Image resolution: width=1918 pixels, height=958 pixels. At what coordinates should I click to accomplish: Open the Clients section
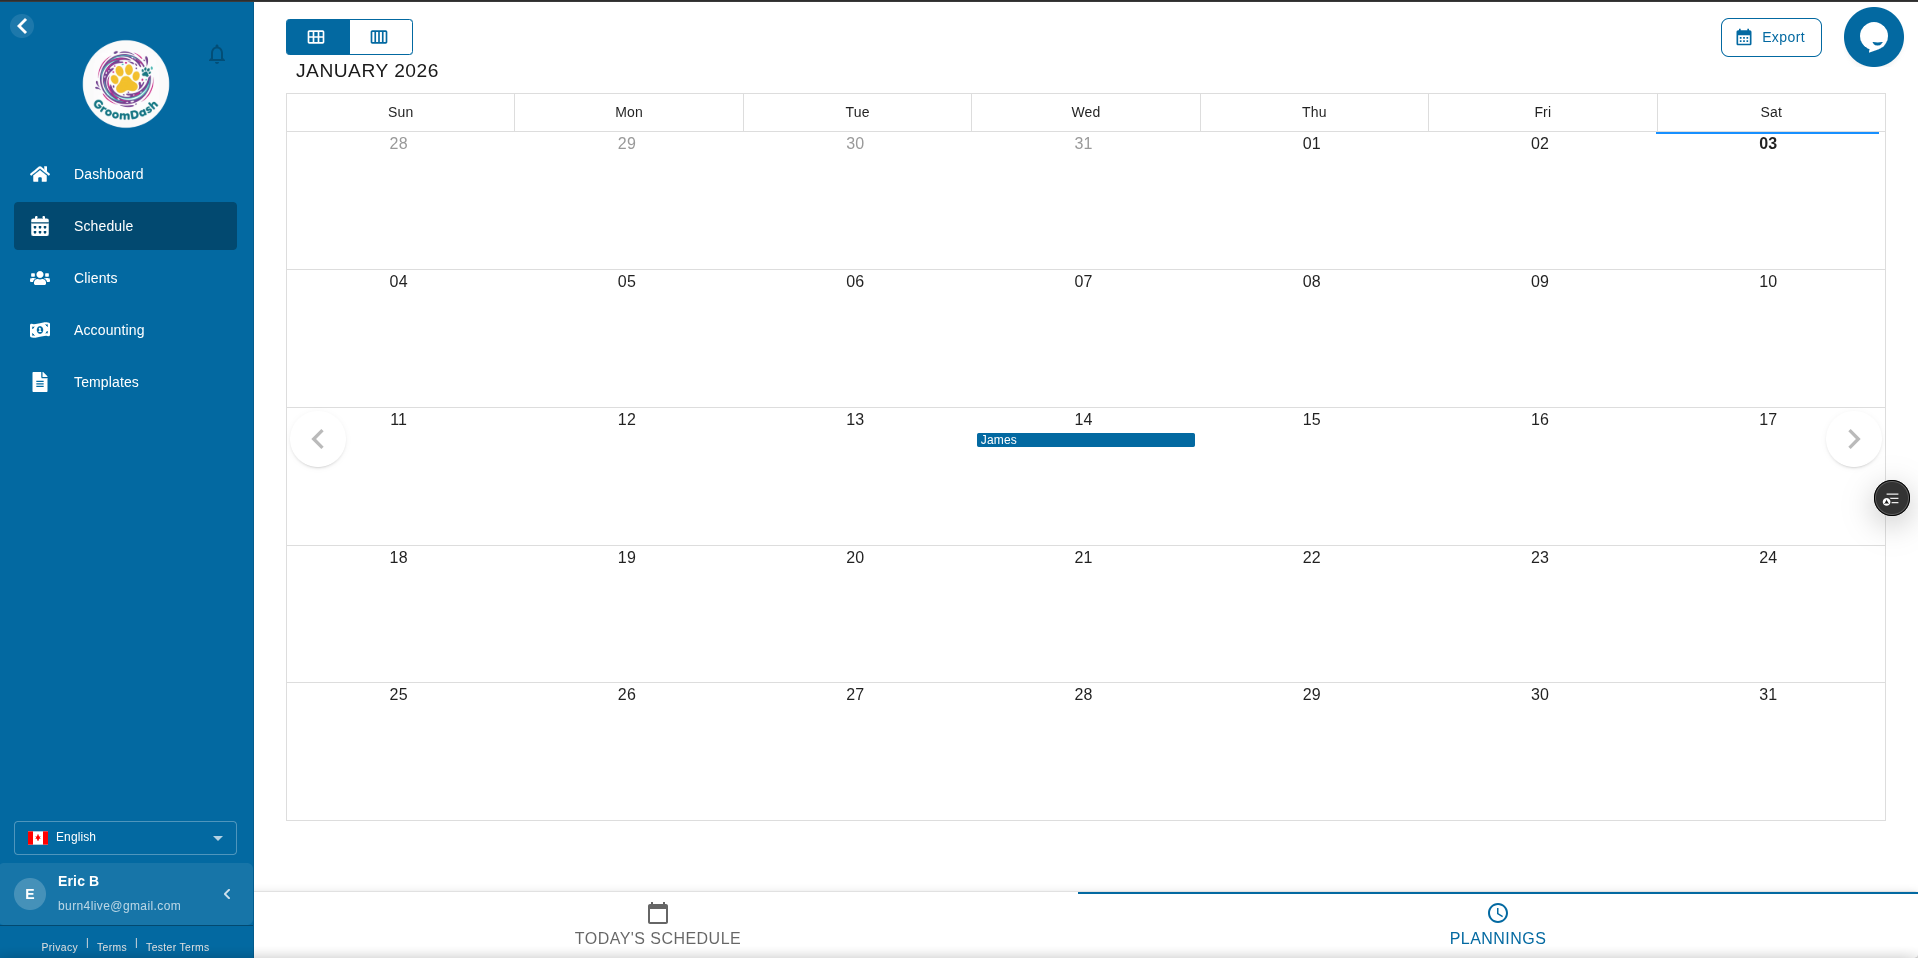[96, 278]
